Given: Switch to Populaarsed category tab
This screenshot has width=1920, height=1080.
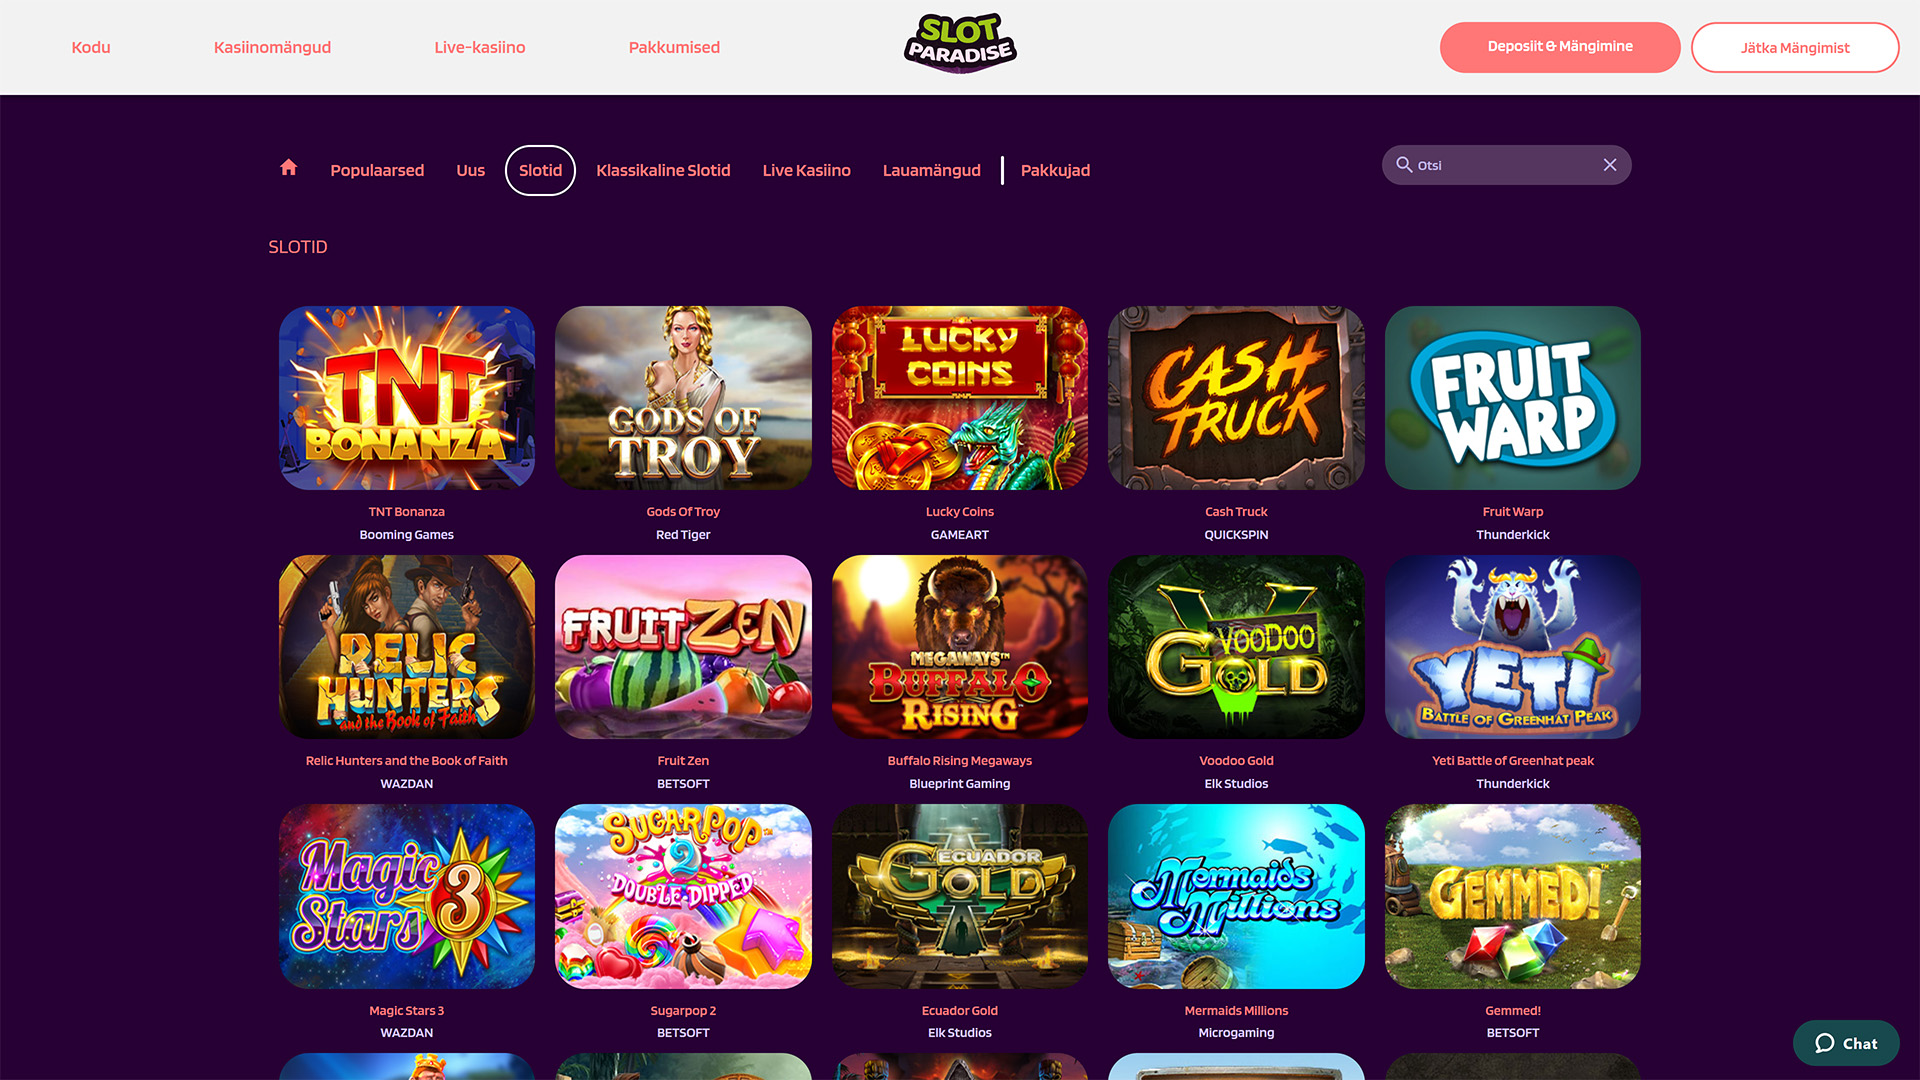Looking at the screenshot, I should click(377, 170).
